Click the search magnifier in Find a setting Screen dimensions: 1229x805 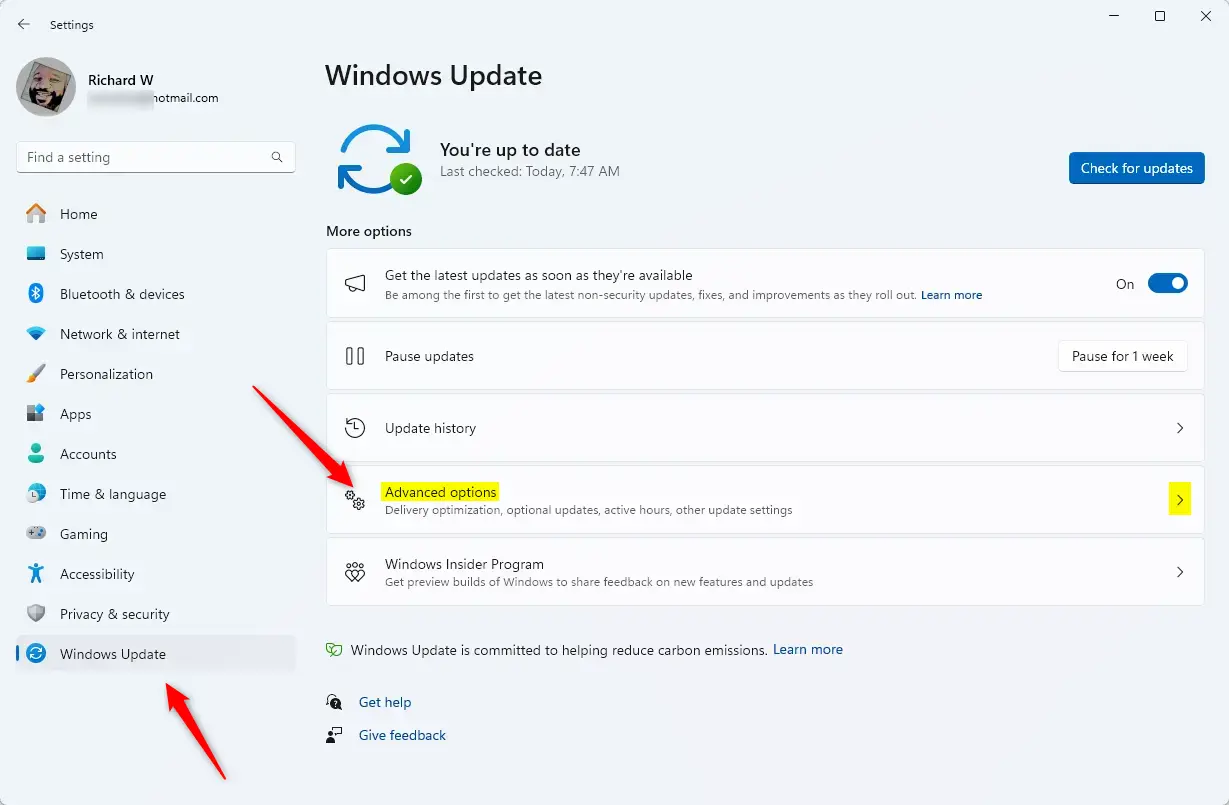(x=276, y=157)
